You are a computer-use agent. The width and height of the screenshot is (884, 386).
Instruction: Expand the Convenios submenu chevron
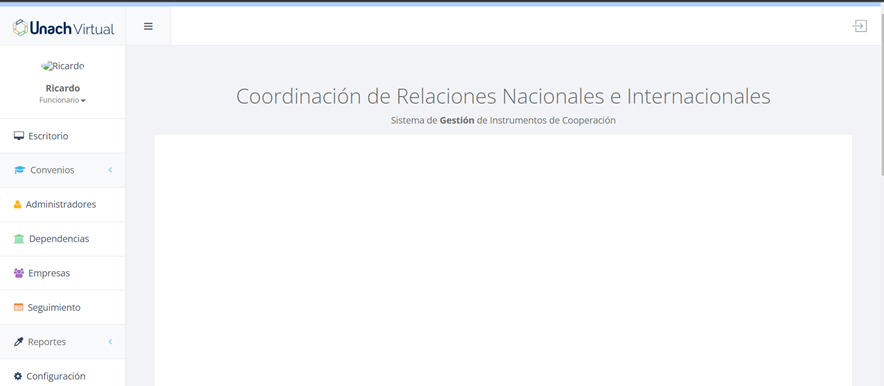[x=110, y=170]
